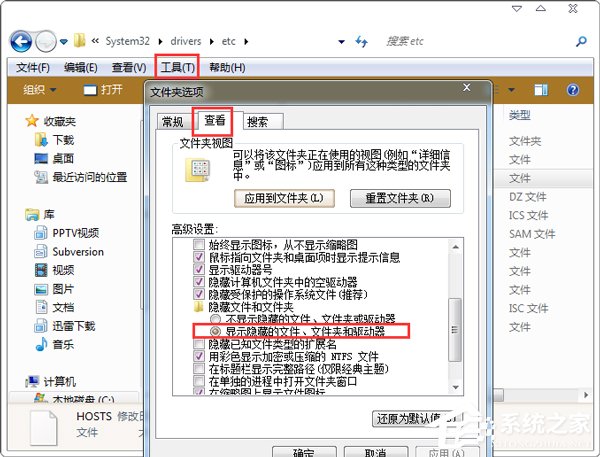600x457 pixels.
Task: Collapse the Favorites (收藏夹) tree section
Action: [18, 121]
